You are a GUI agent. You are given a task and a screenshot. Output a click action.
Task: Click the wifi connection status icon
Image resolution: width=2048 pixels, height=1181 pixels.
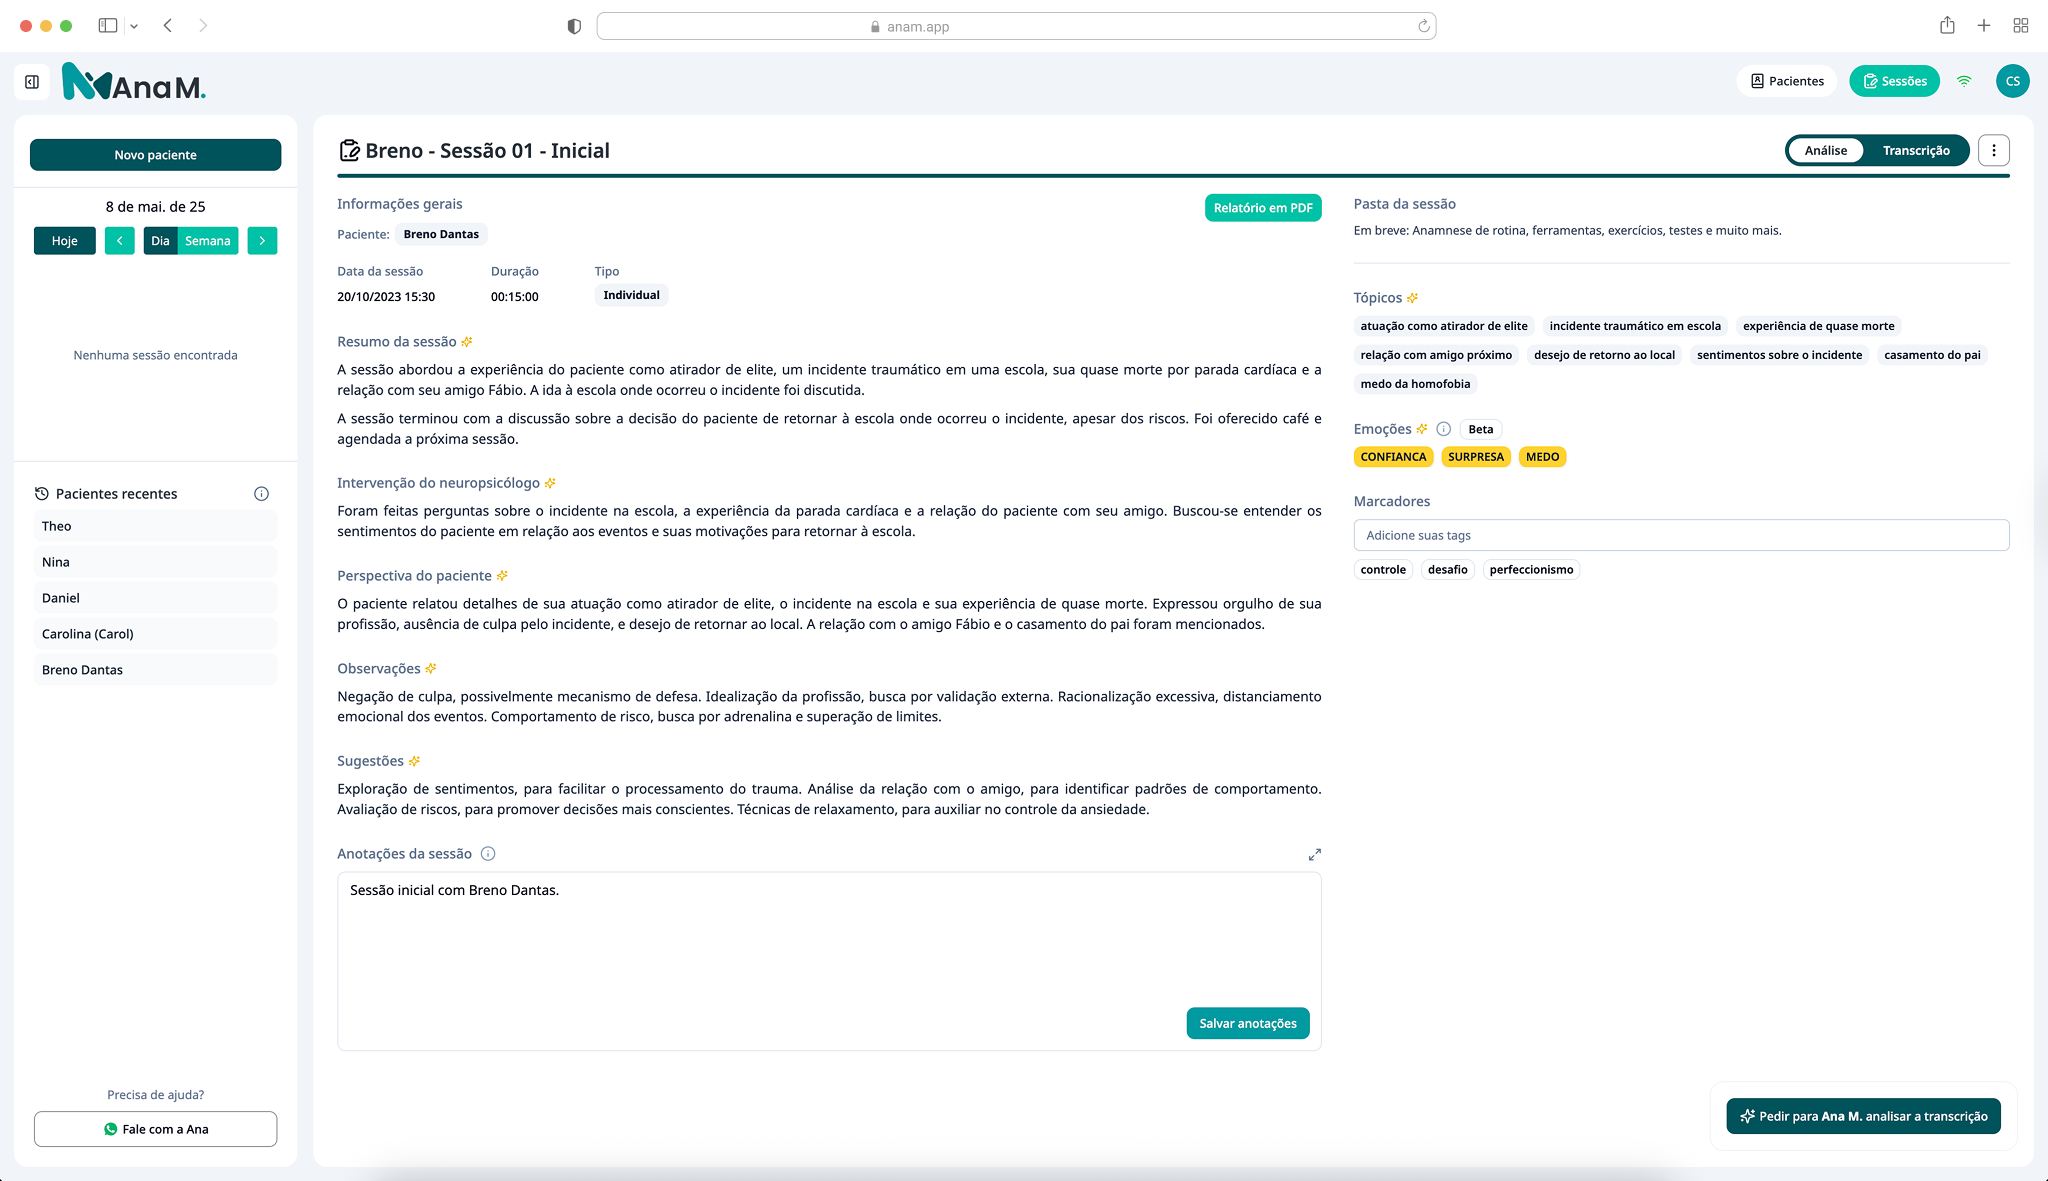point(1964,81)
